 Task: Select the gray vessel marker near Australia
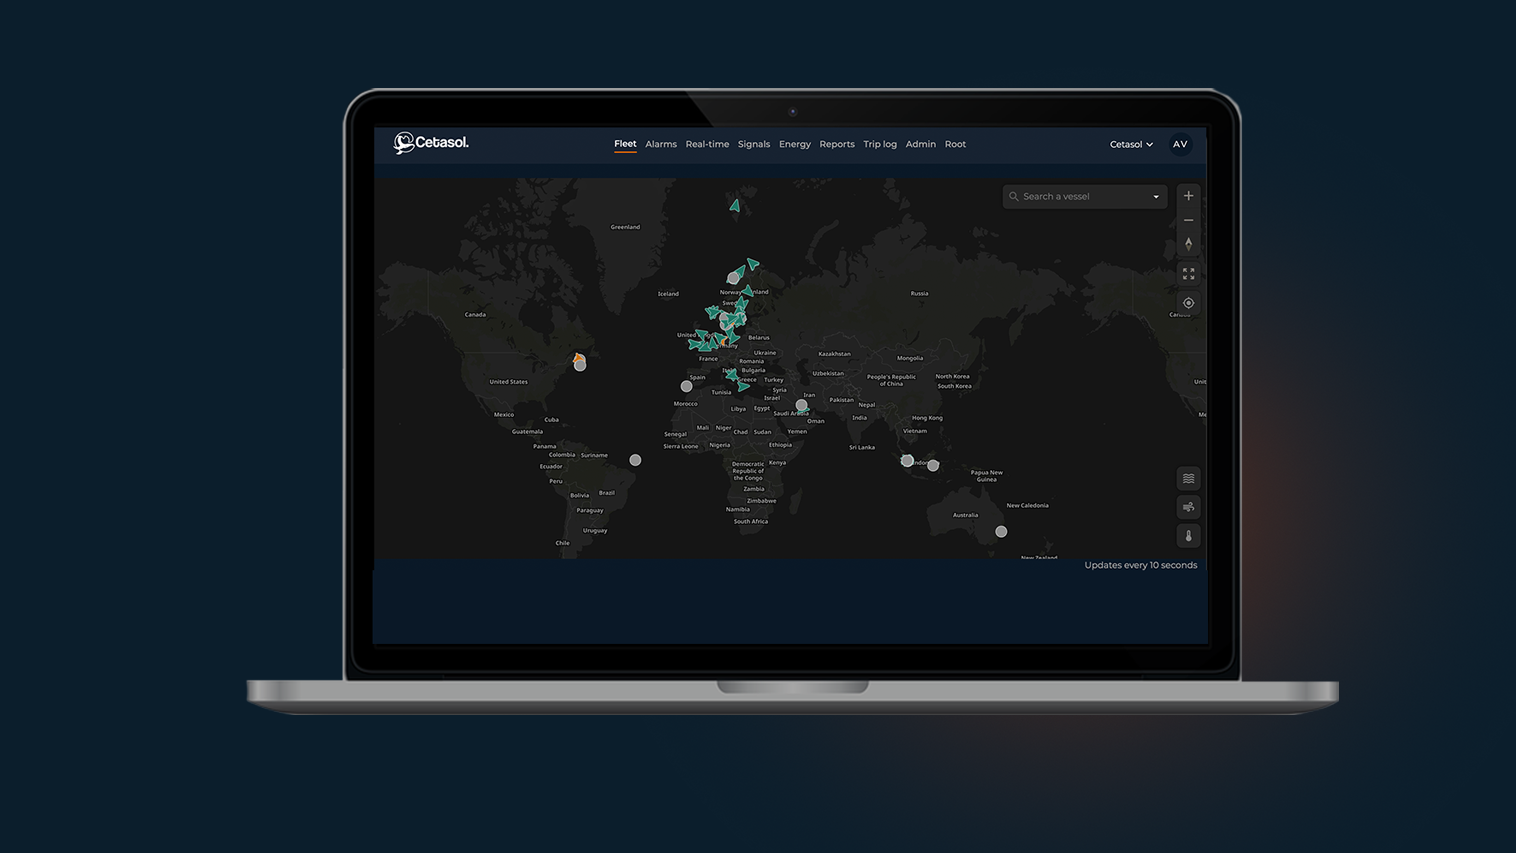point(1001,532)
